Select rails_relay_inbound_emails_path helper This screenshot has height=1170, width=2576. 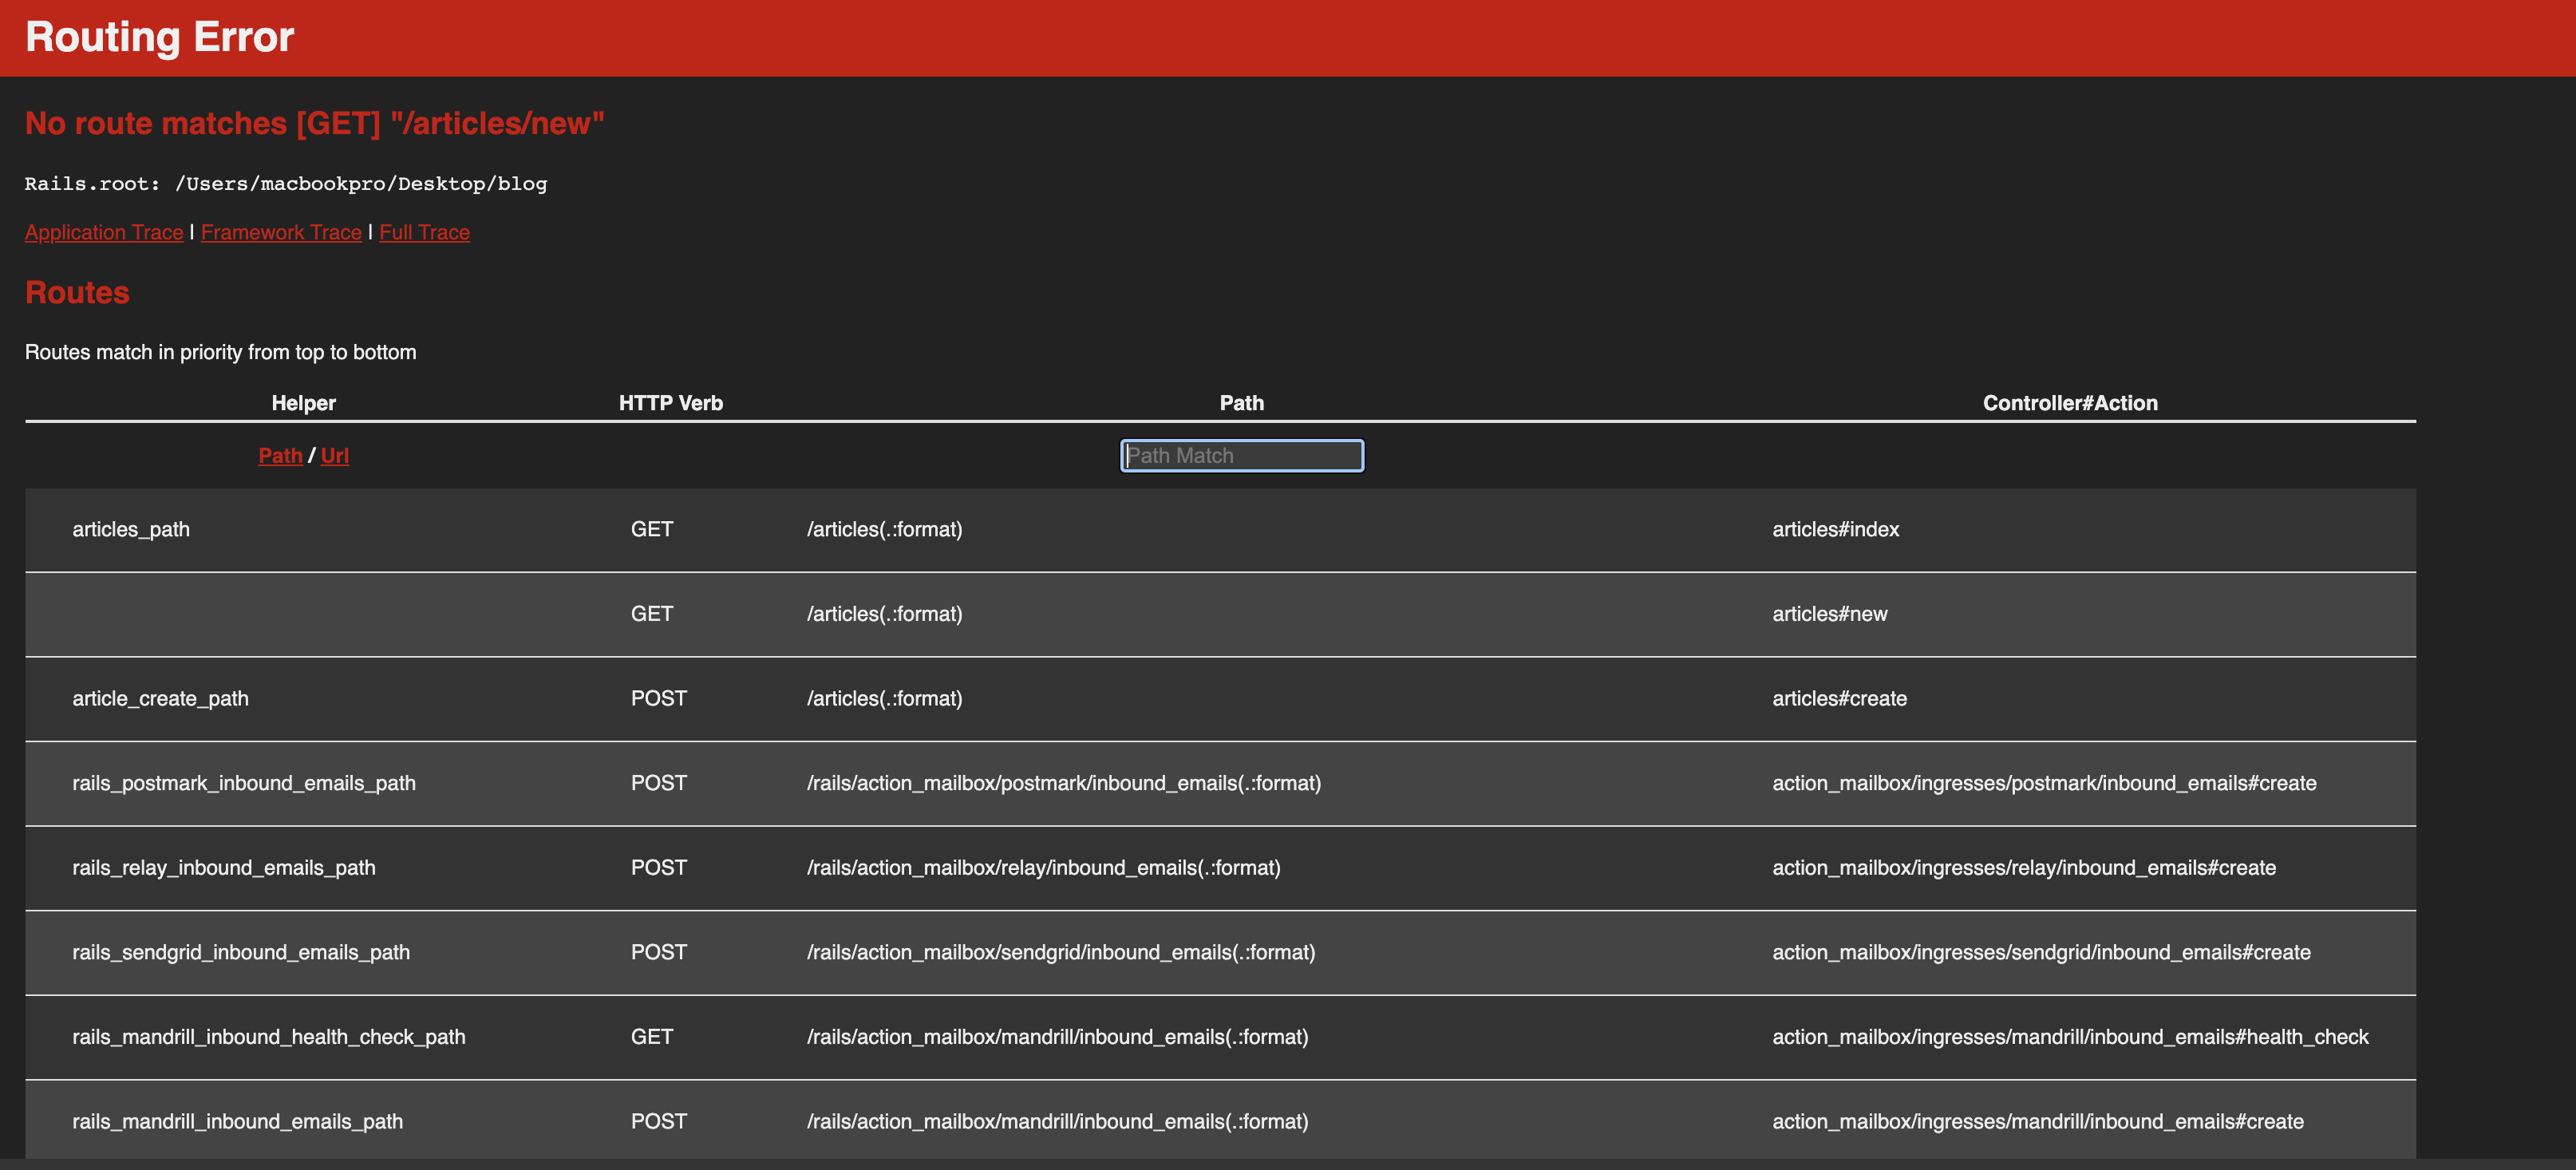click(x=224, y=867)
